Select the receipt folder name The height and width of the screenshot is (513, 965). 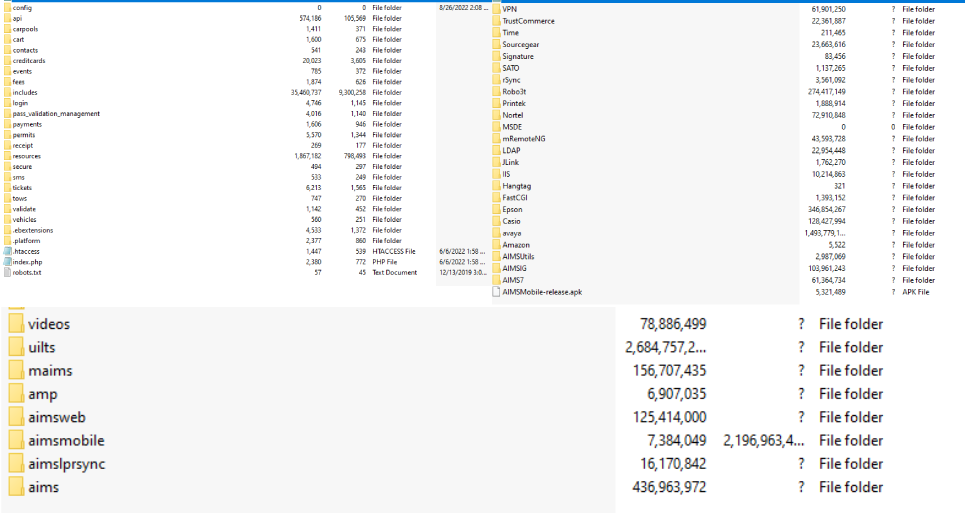pyautogui.click(x=23, y=146)
